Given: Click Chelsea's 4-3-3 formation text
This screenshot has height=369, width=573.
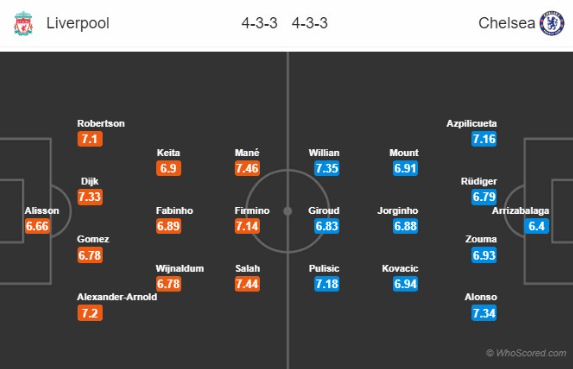Looking at the screenshot, I should coord(310,23).
